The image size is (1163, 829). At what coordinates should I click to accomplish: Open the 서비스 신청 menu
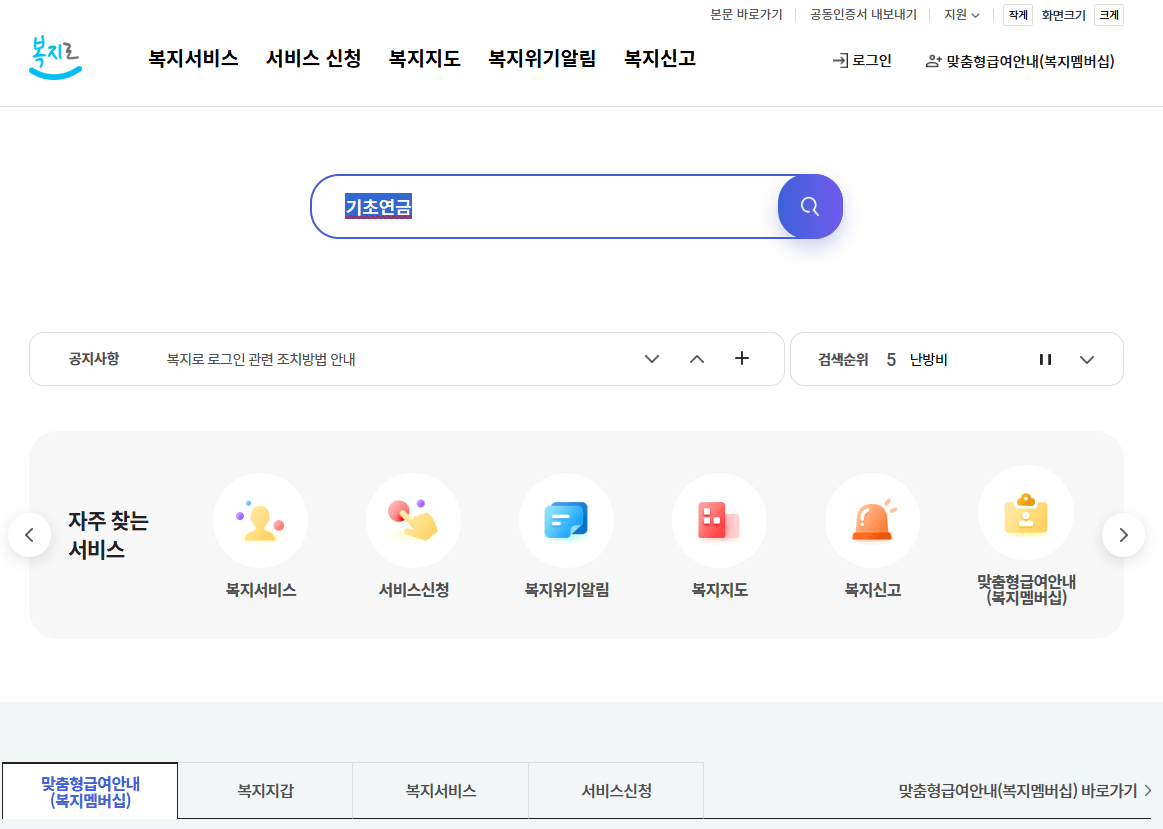[313, 59]
